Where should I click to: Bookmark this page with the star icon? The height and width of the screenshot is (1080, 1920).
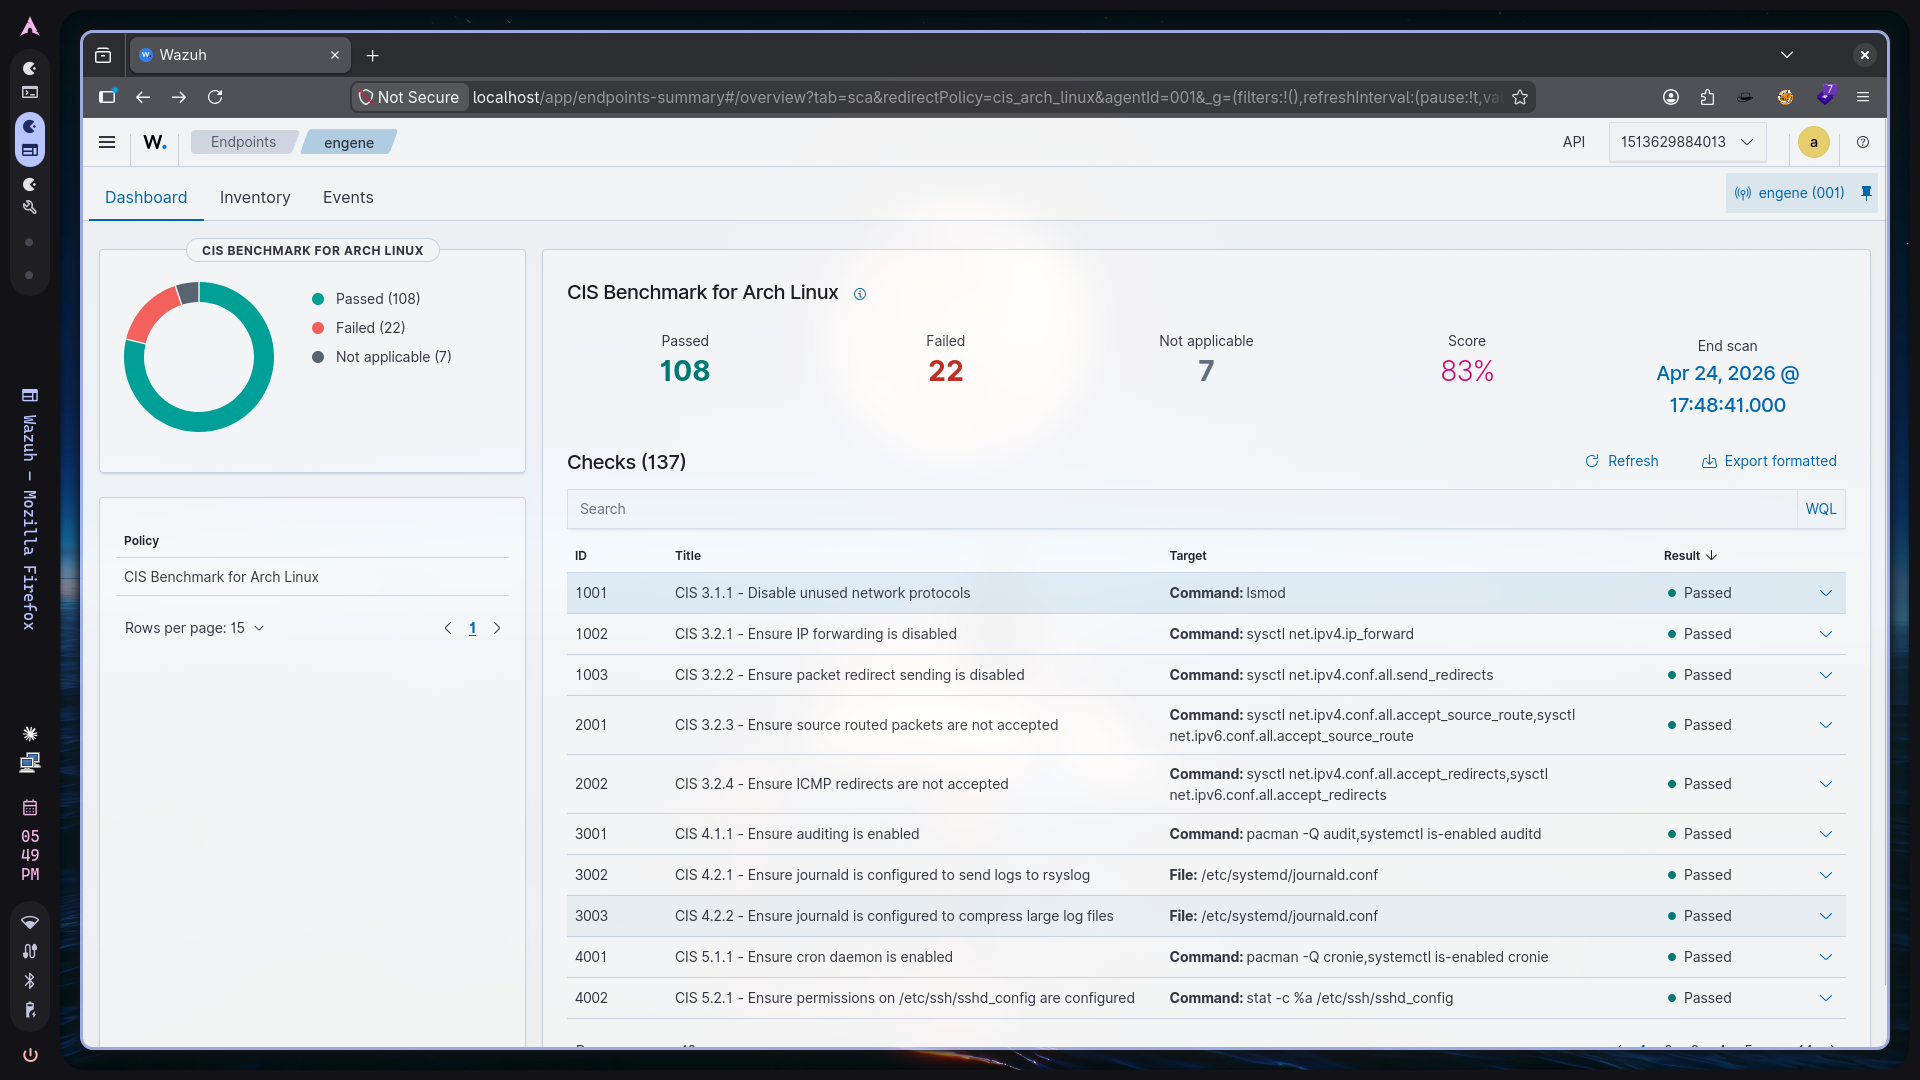pyautogui.click(x=1520, y=97)
